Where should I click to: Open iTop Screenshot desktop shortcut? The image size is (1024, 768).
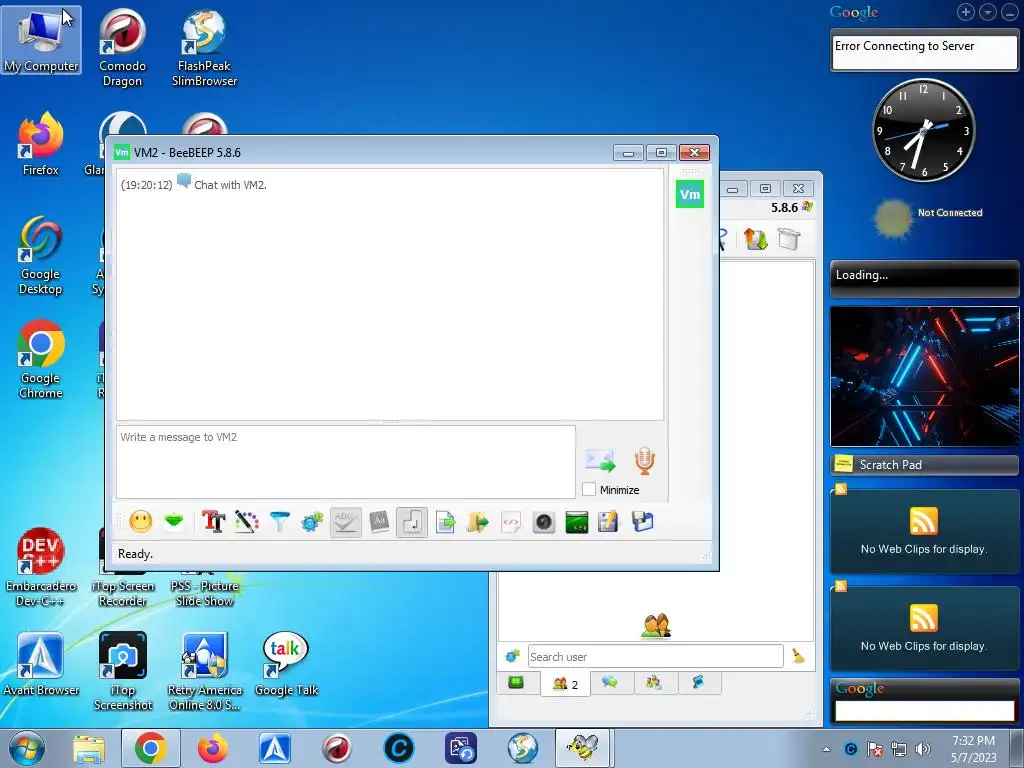123,671
